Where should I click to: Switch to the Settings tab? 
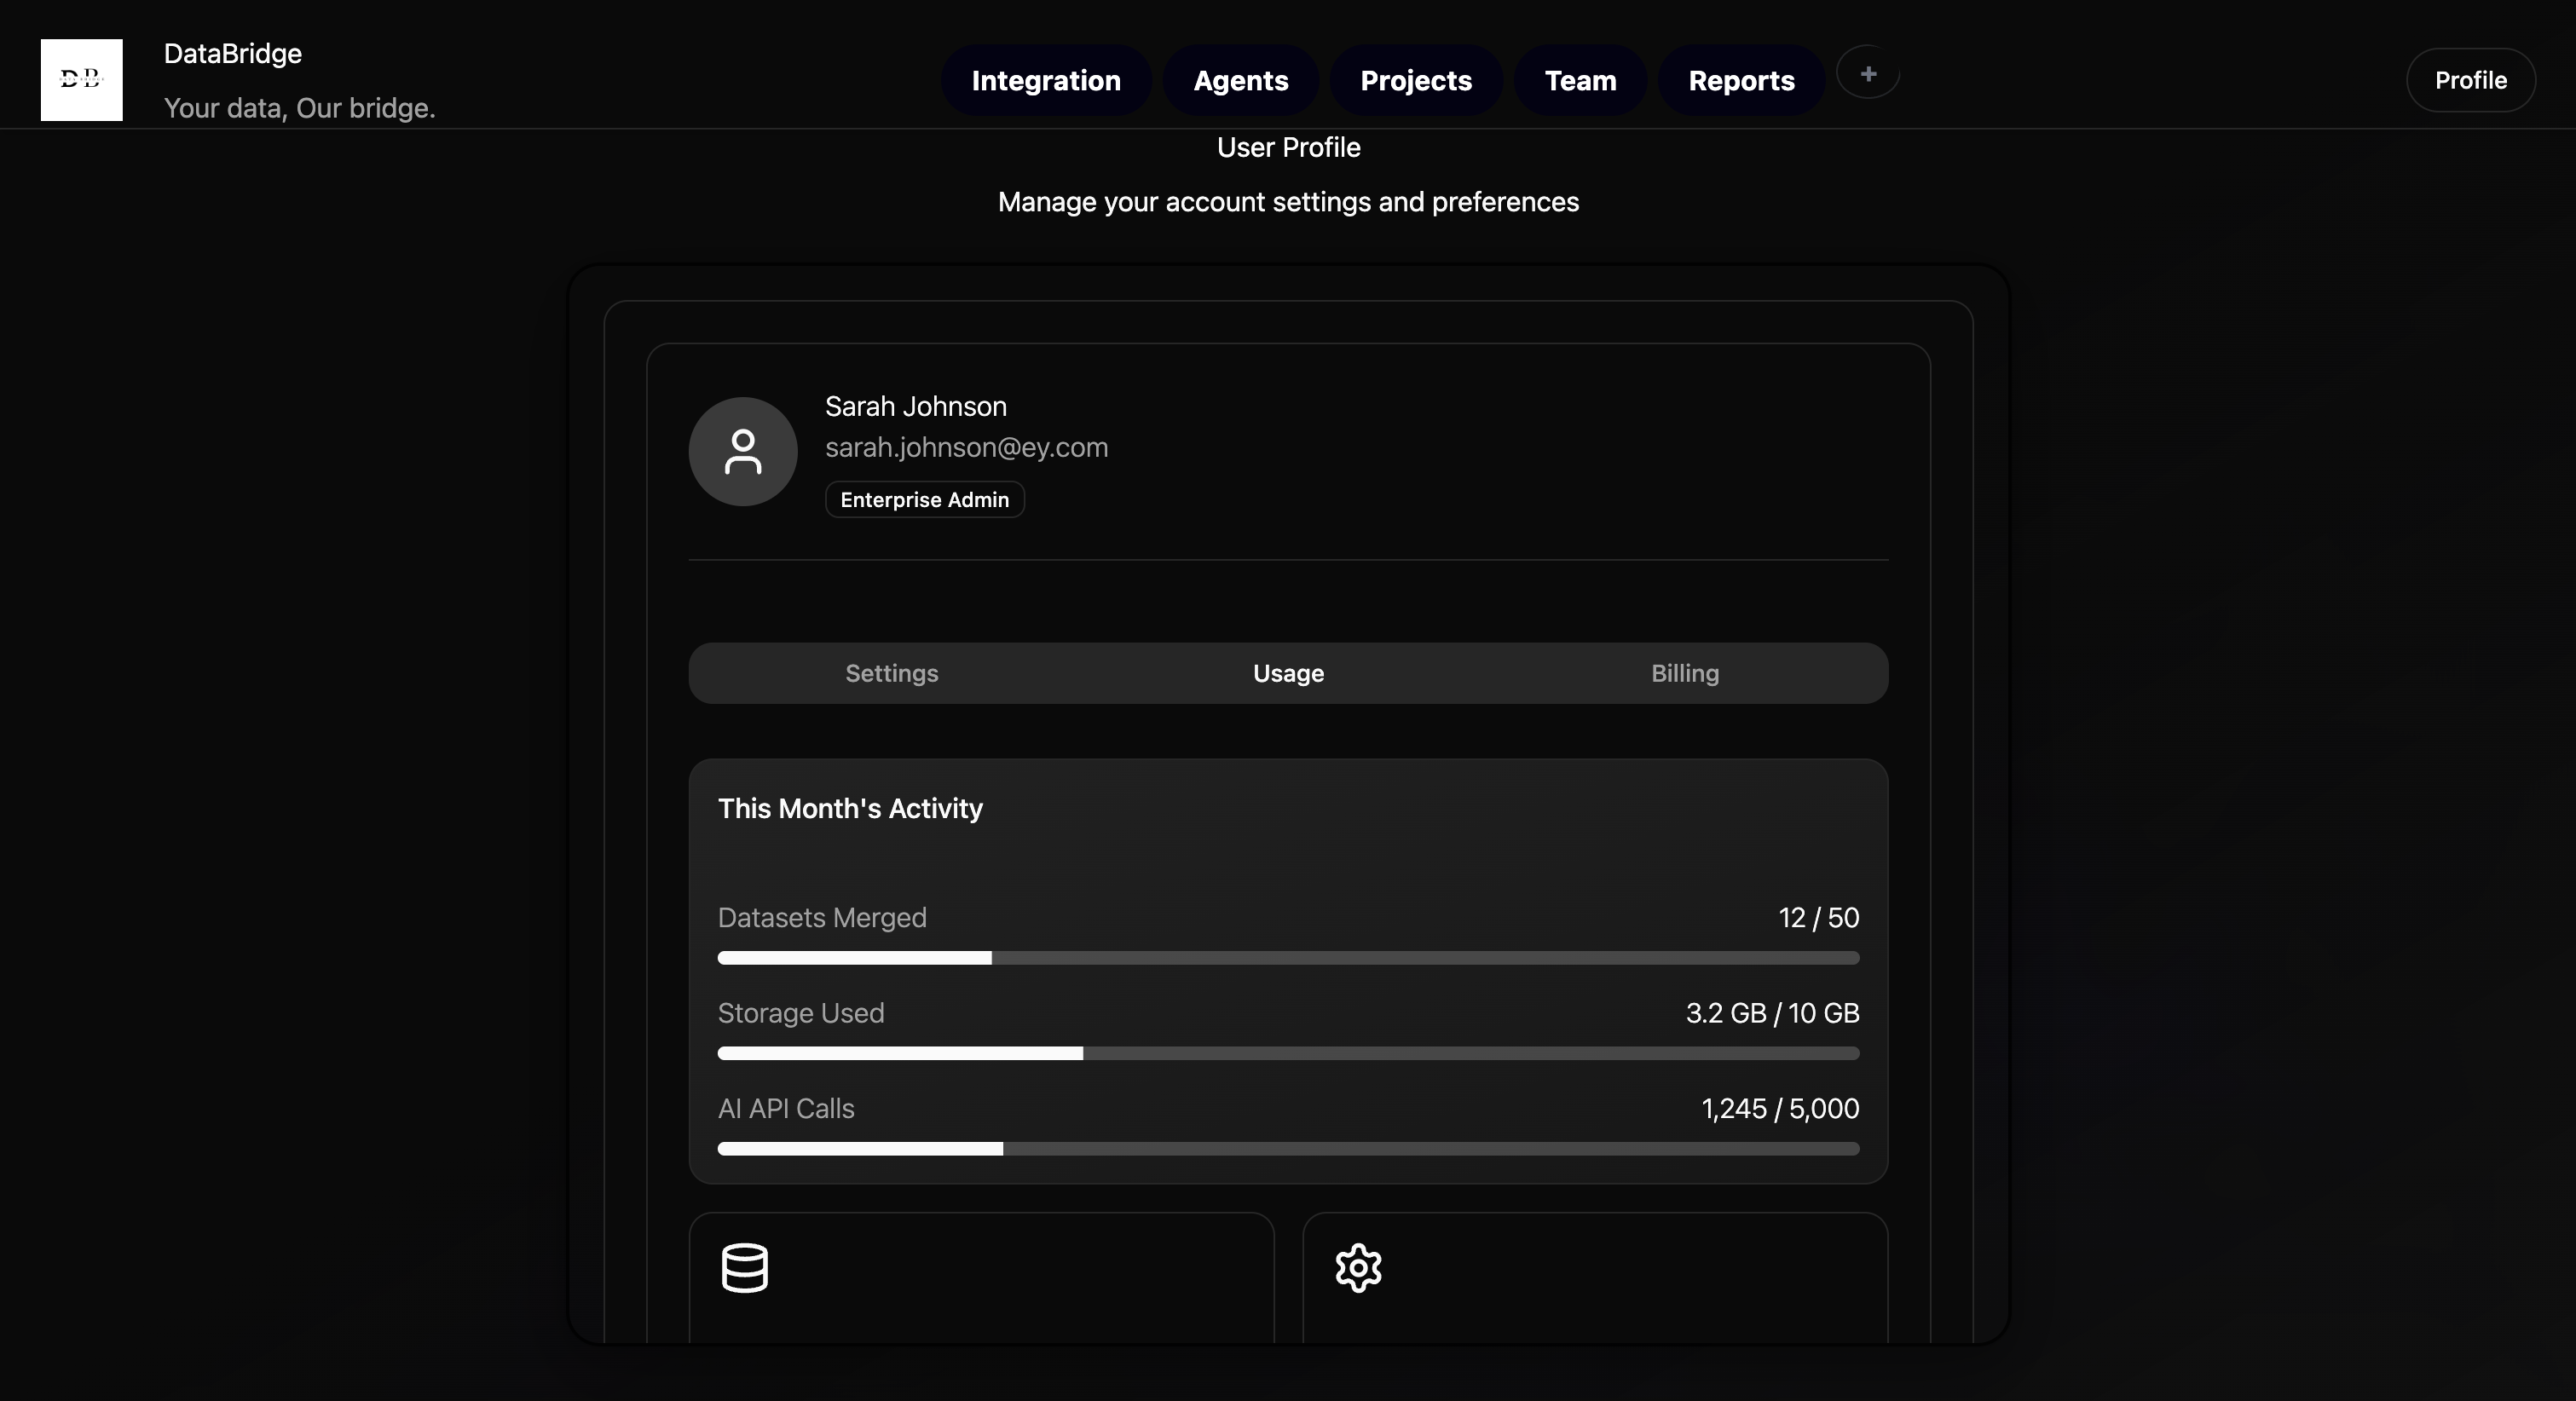(891, 673)
